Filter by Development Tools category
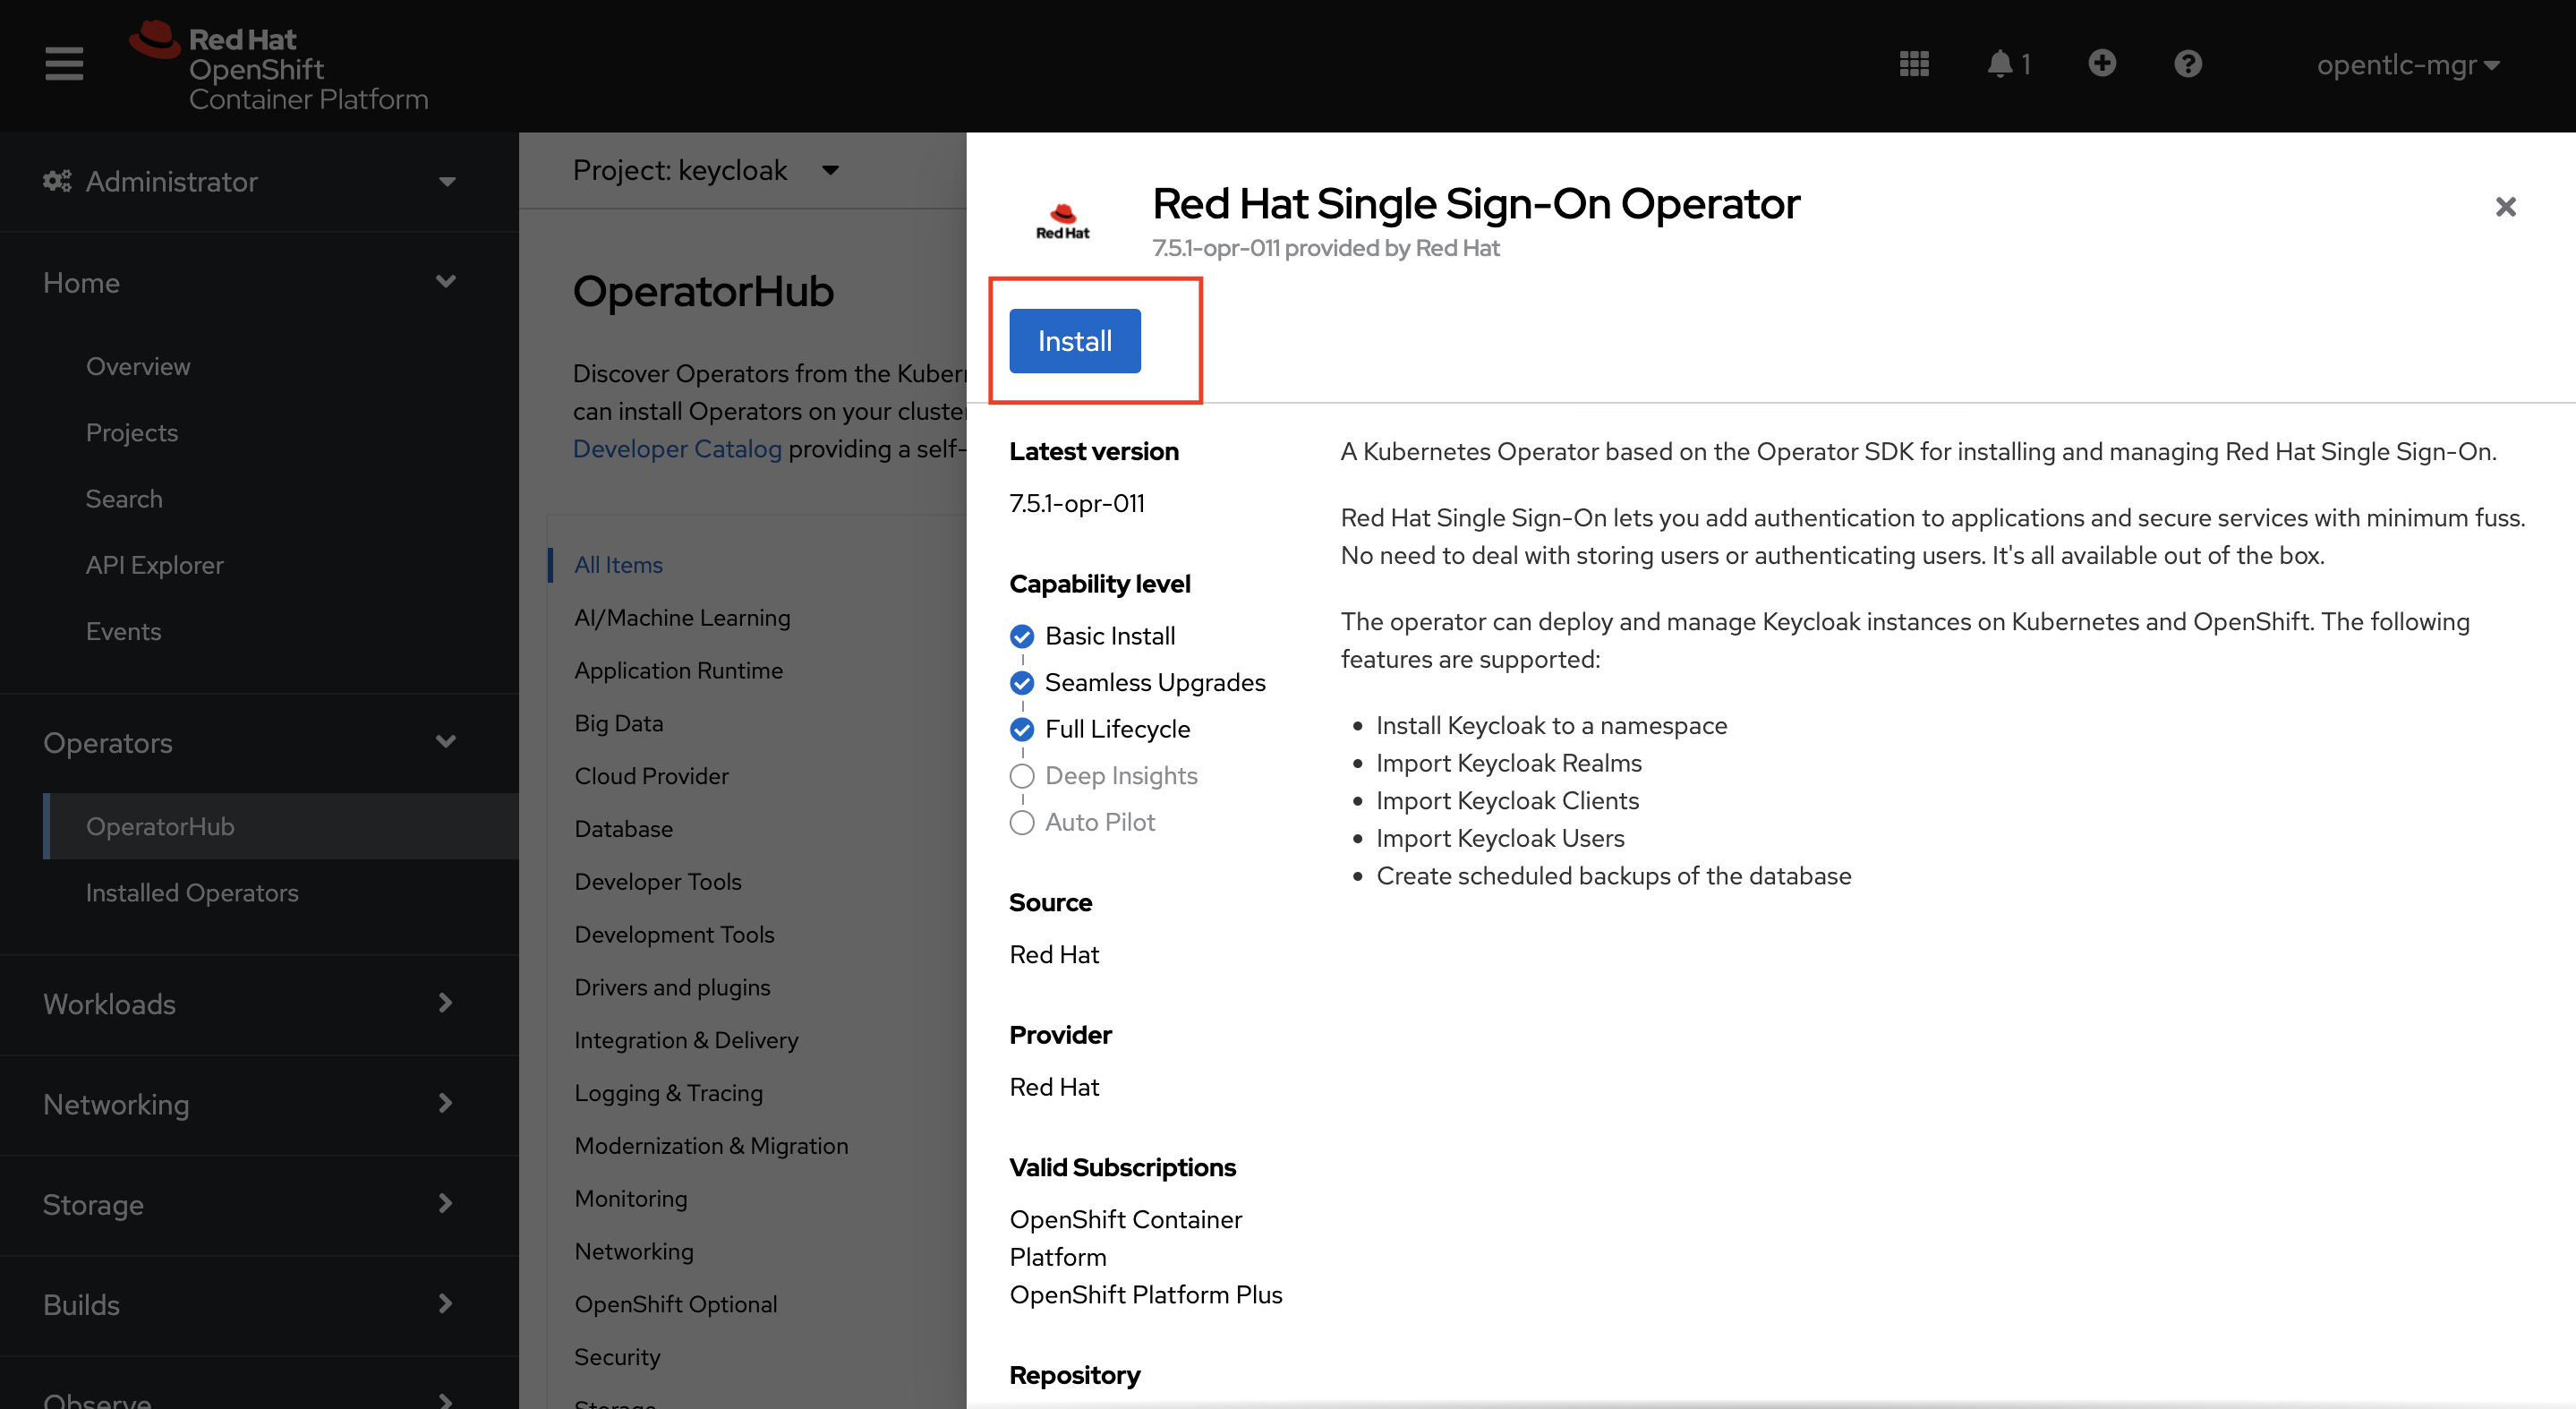This screenshot has height=1409, width=2576. tap(674, 934)
